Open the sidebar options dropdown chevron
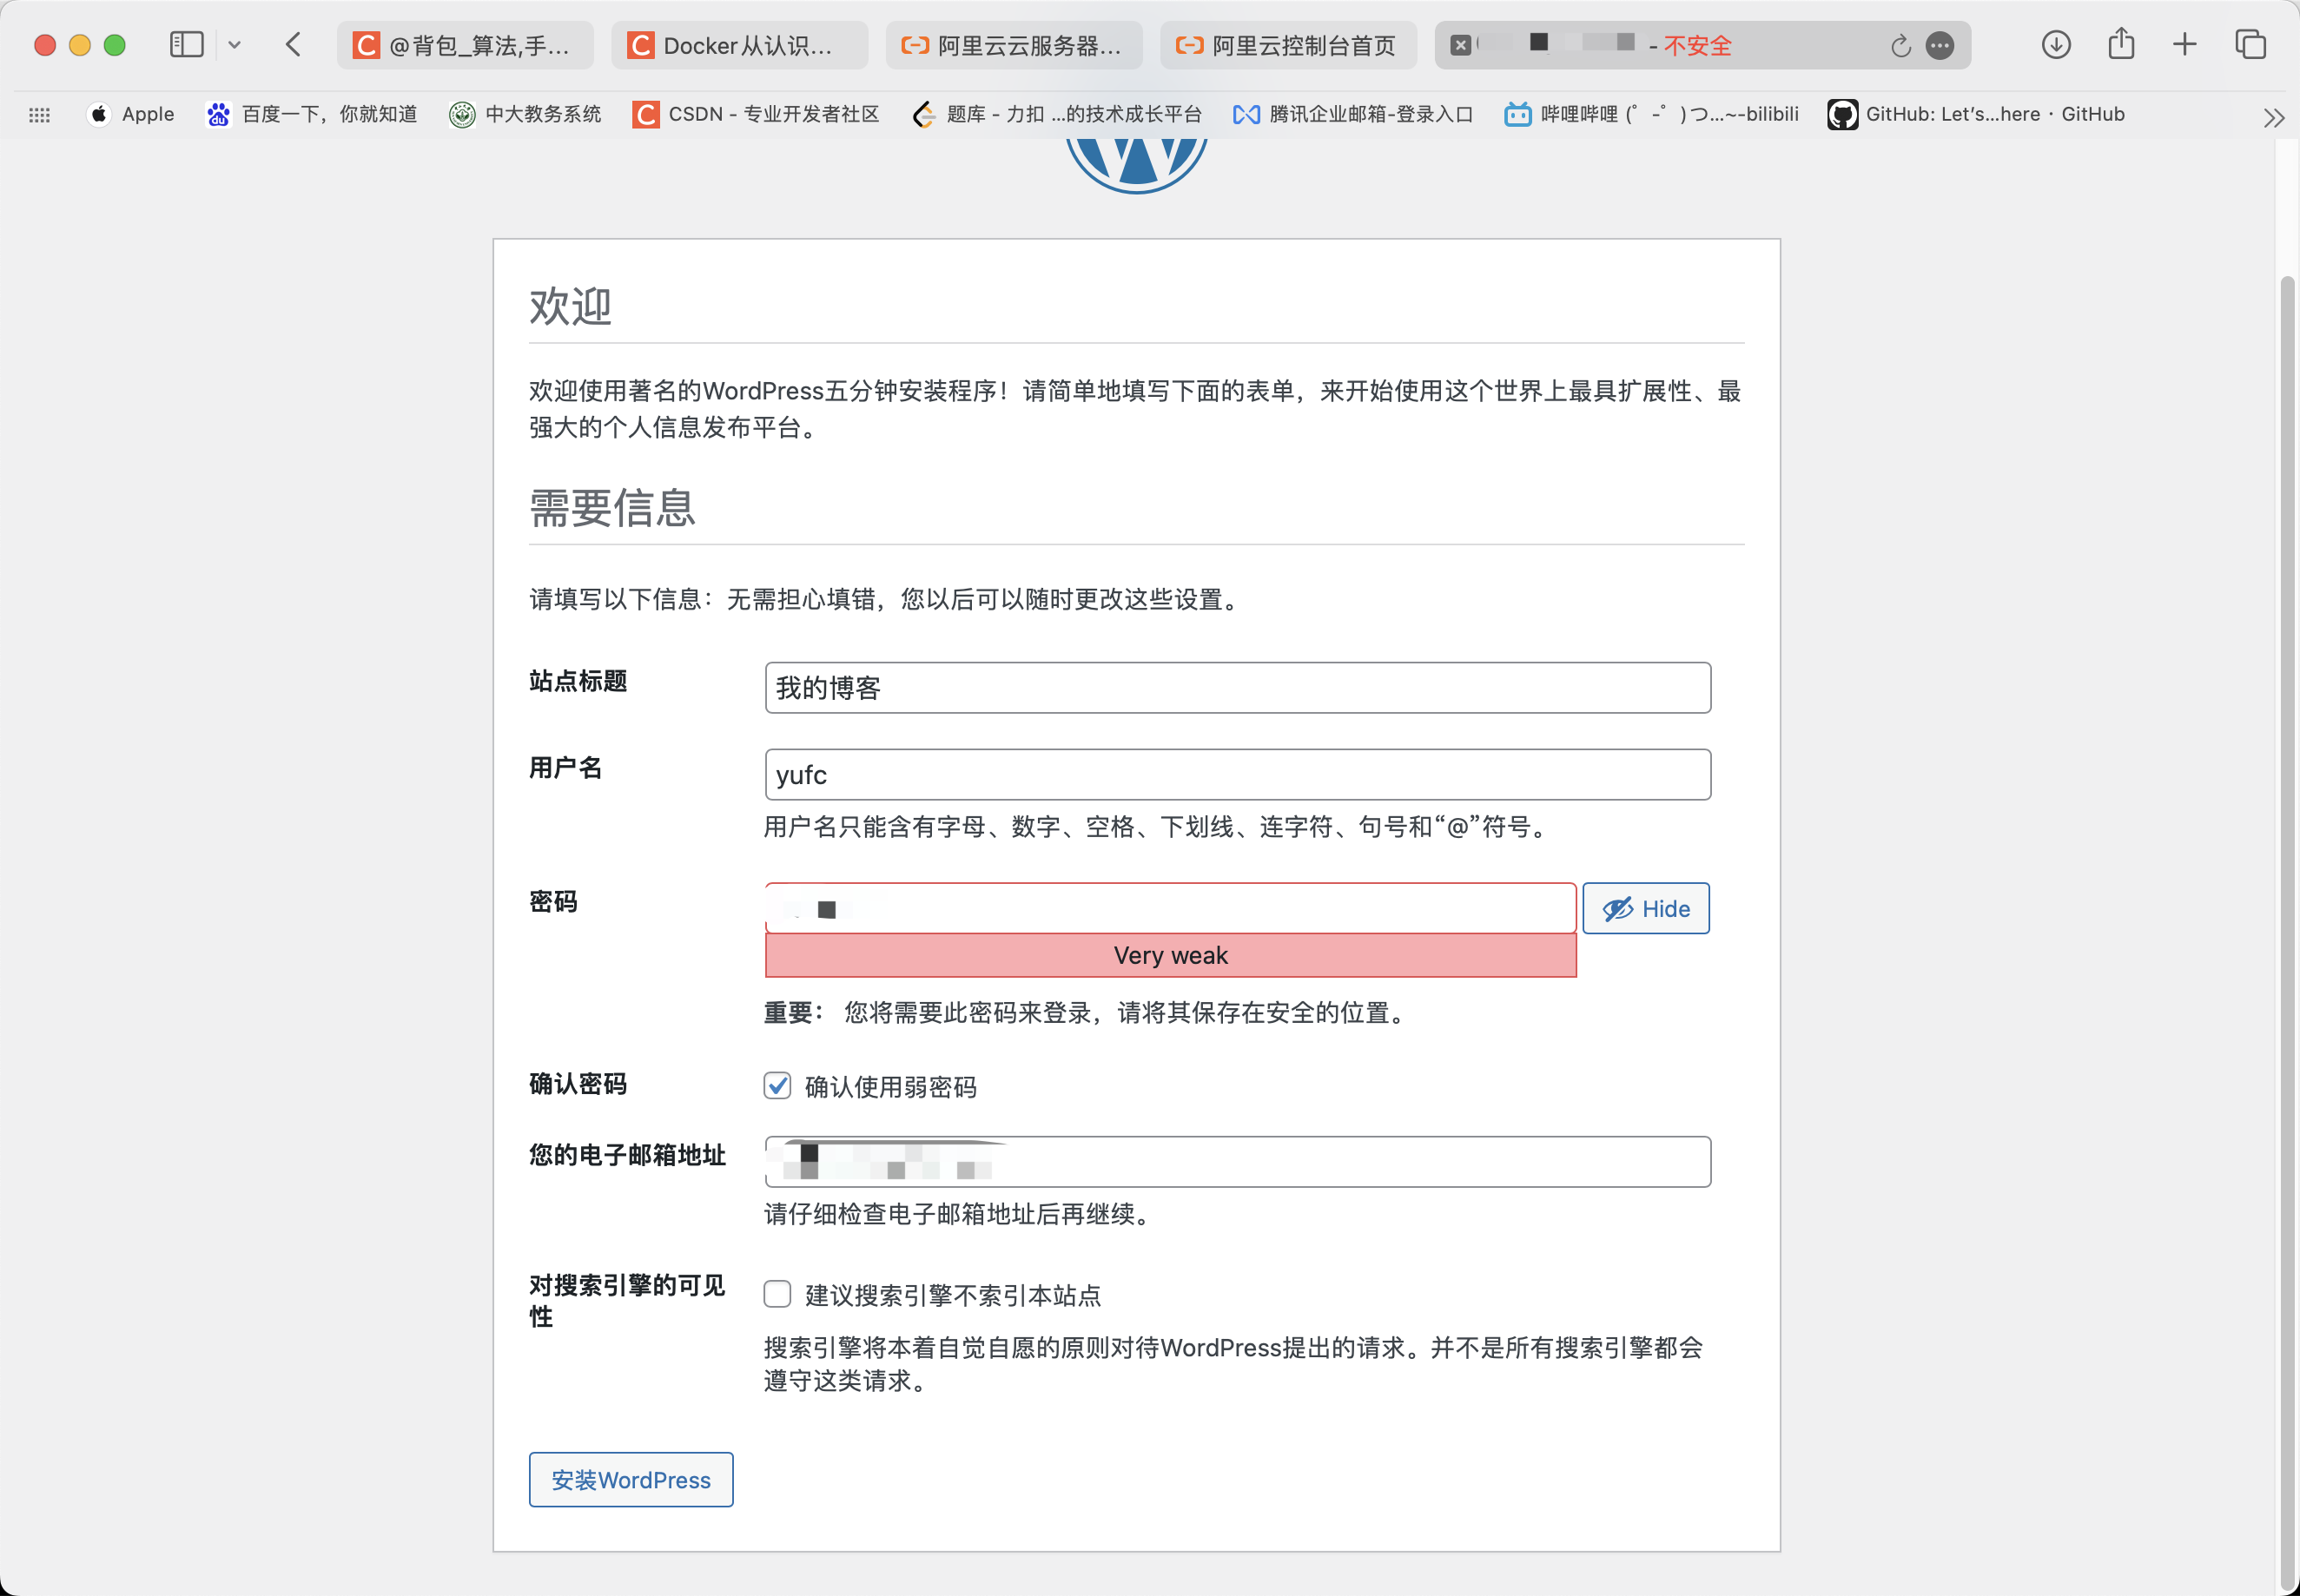 point(234,45)
